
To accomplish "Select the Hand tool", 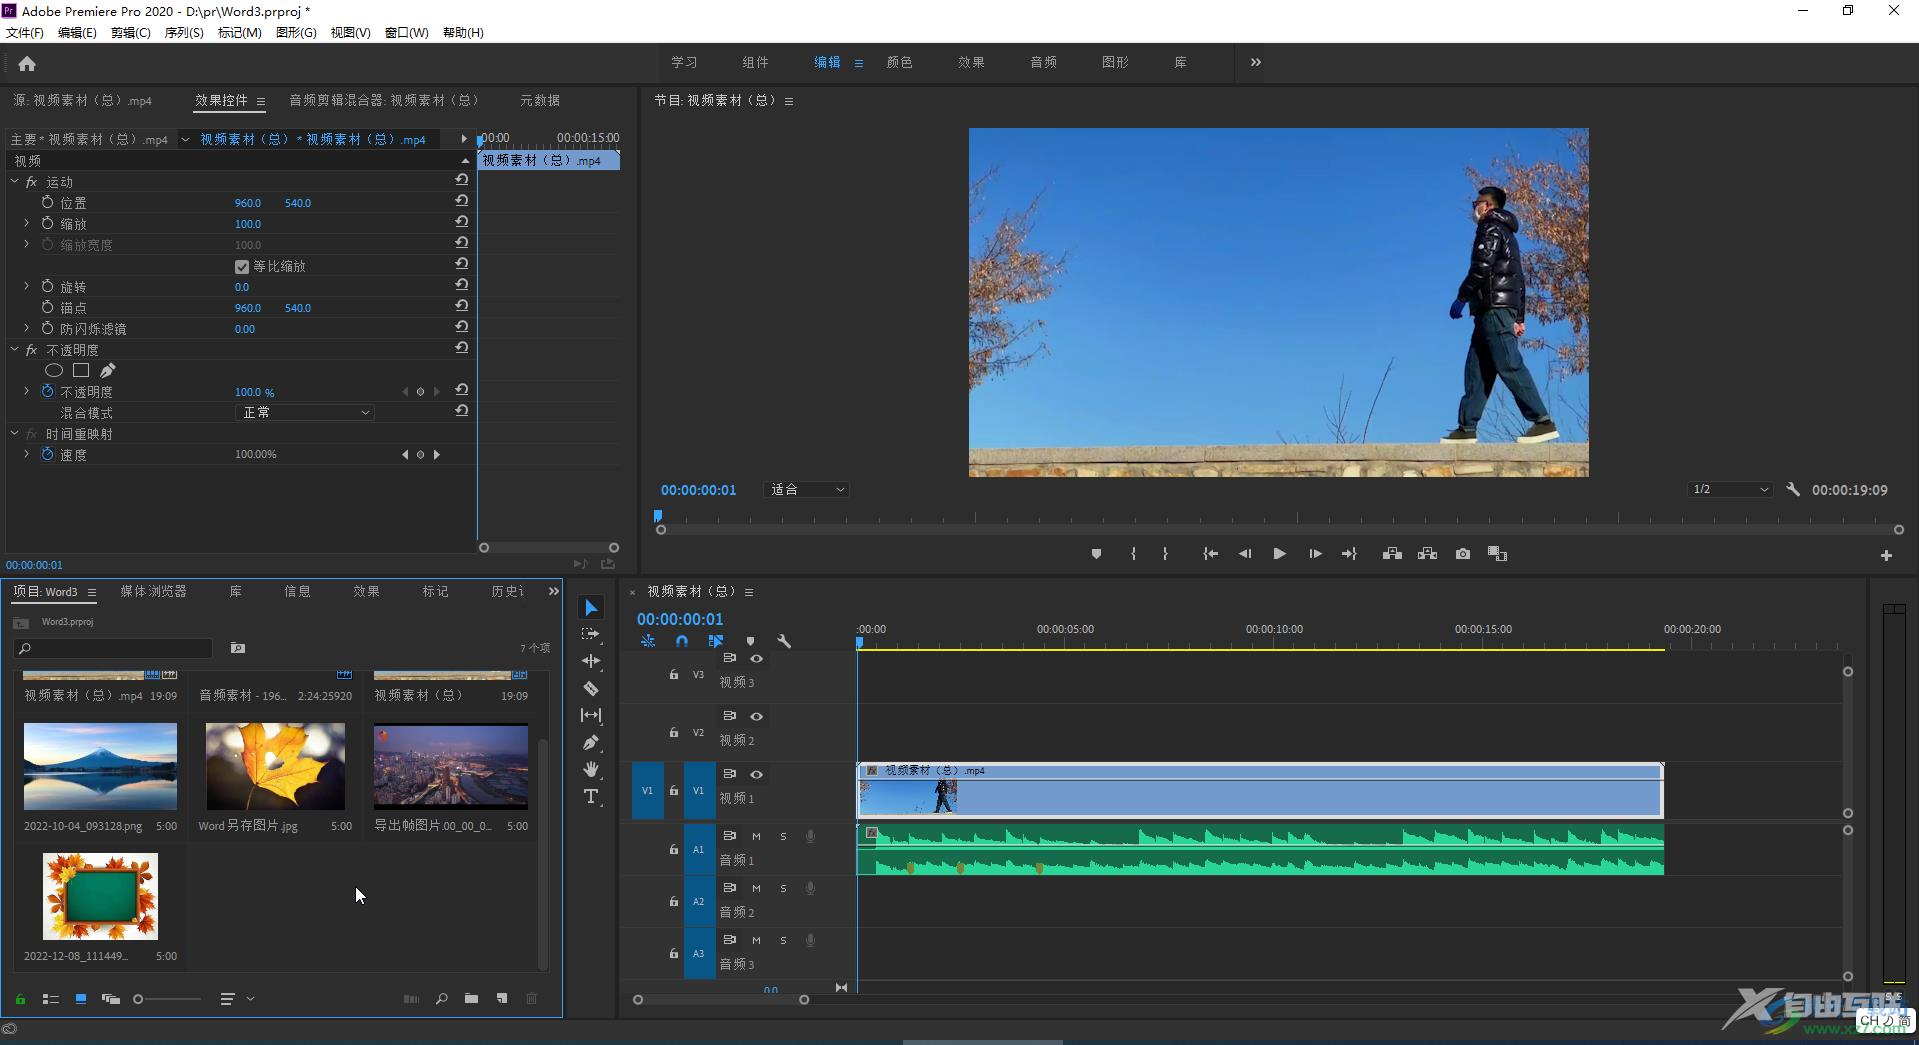I will click(591, 769).
